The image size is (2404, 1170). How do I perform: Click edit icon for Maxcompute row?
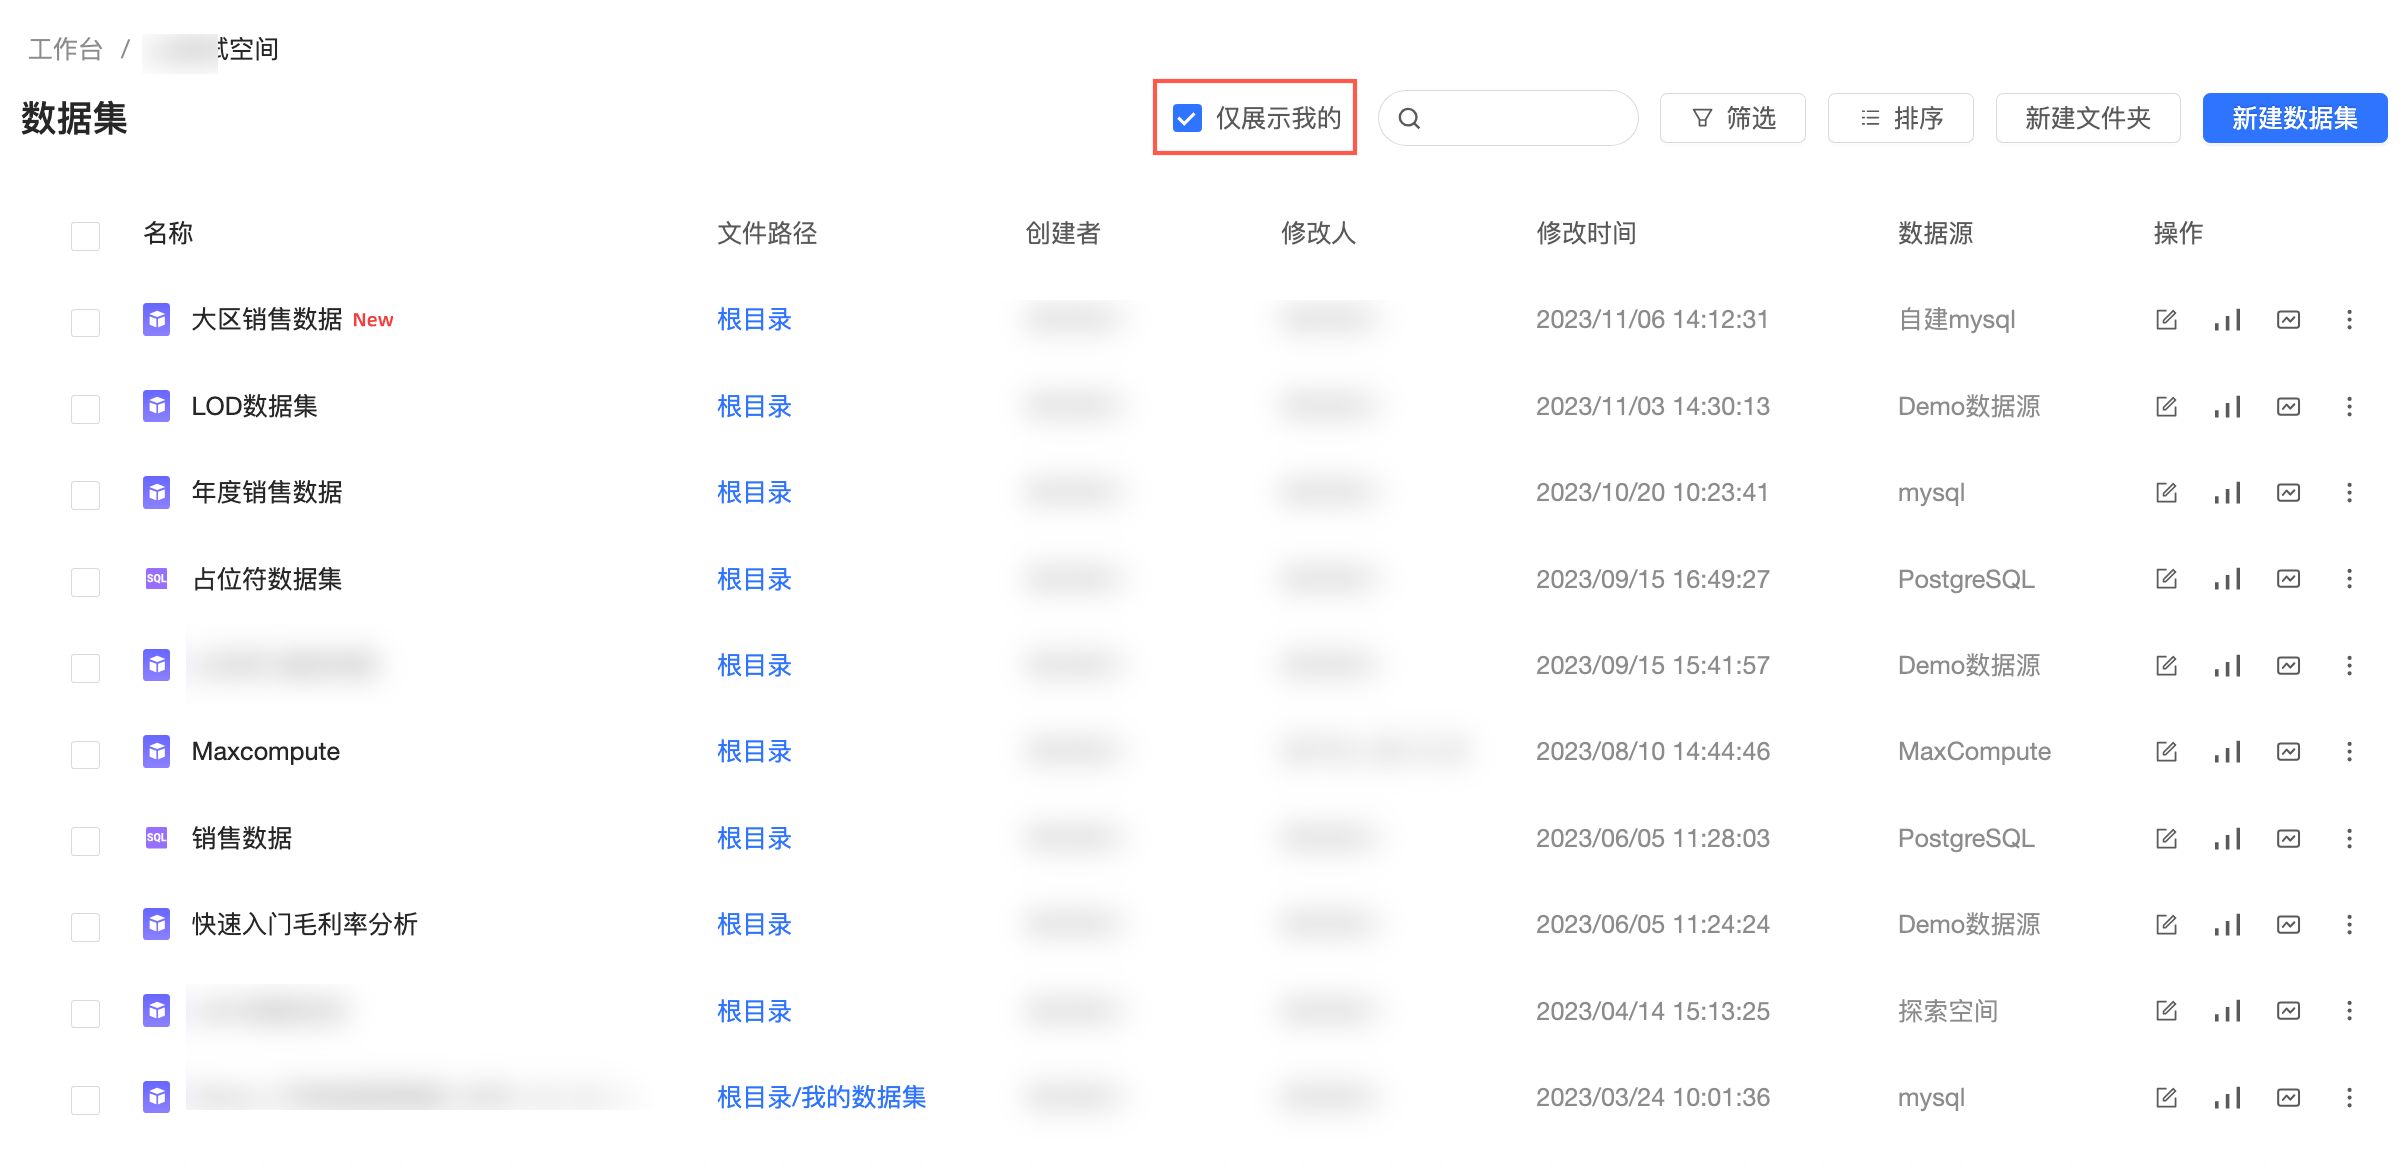tap(2166, 752)
